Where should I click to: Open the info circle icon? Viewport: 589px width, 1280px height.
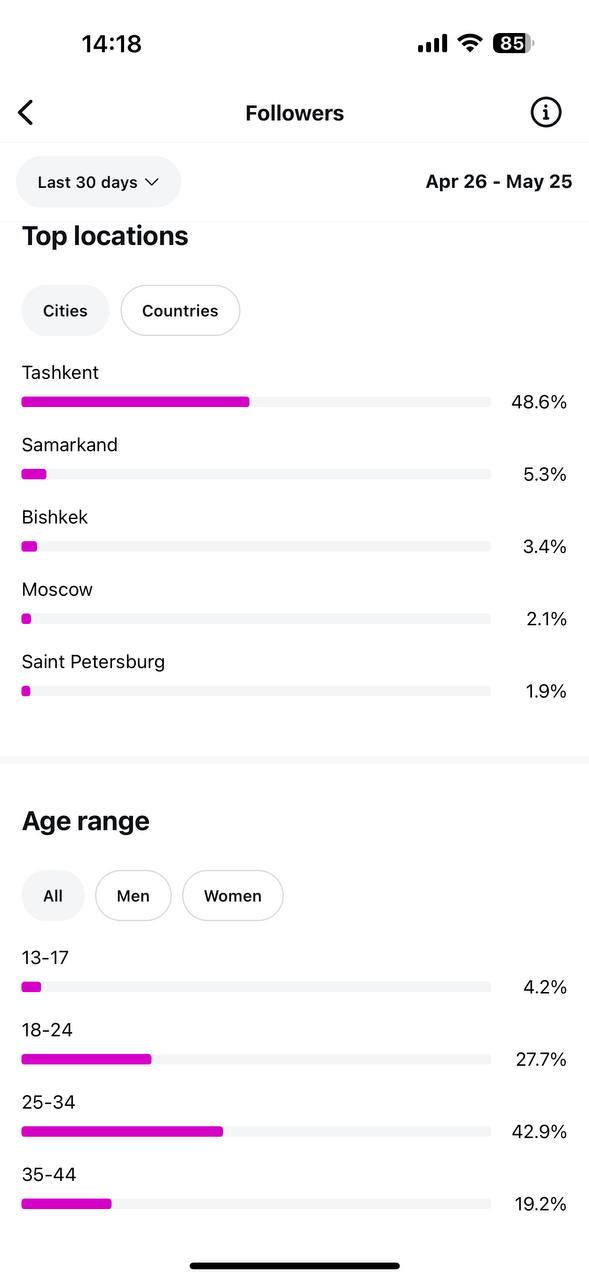pyautogui.click(x=546, y=113)
